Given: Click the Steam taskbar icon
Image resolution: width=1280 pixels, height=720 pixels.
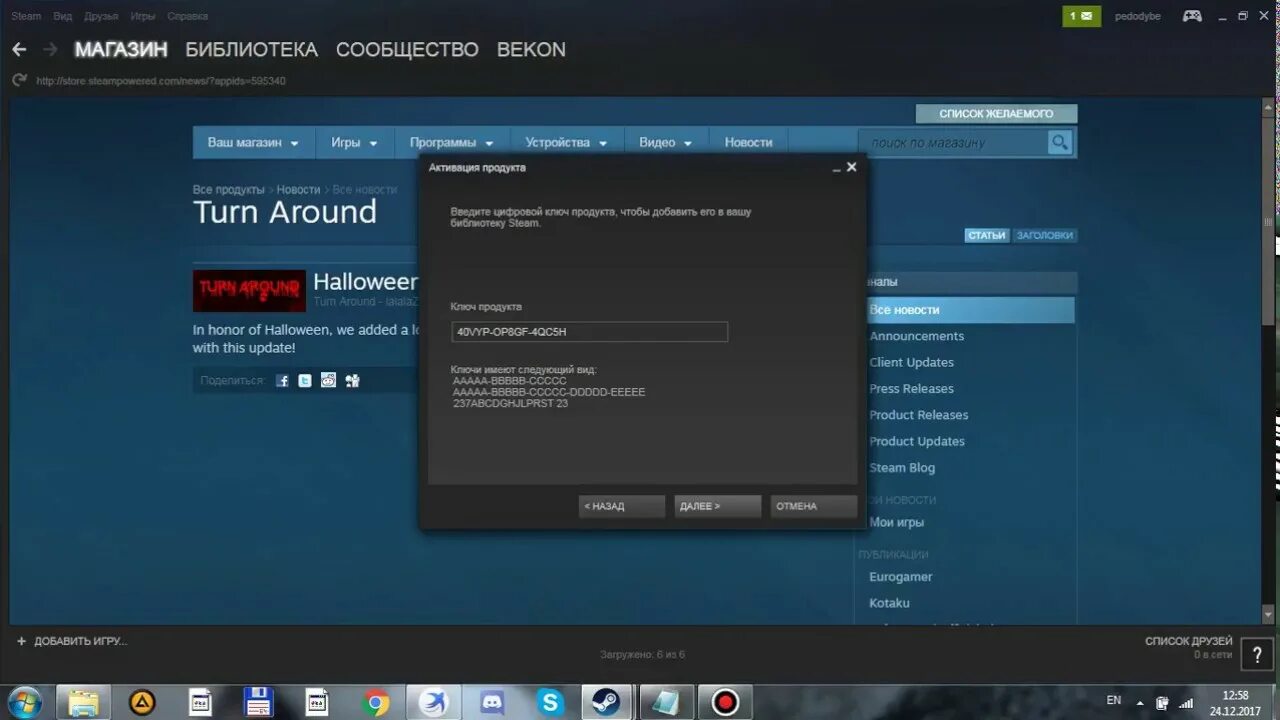Looking at the screenshot, I should (x=604, y=703).
